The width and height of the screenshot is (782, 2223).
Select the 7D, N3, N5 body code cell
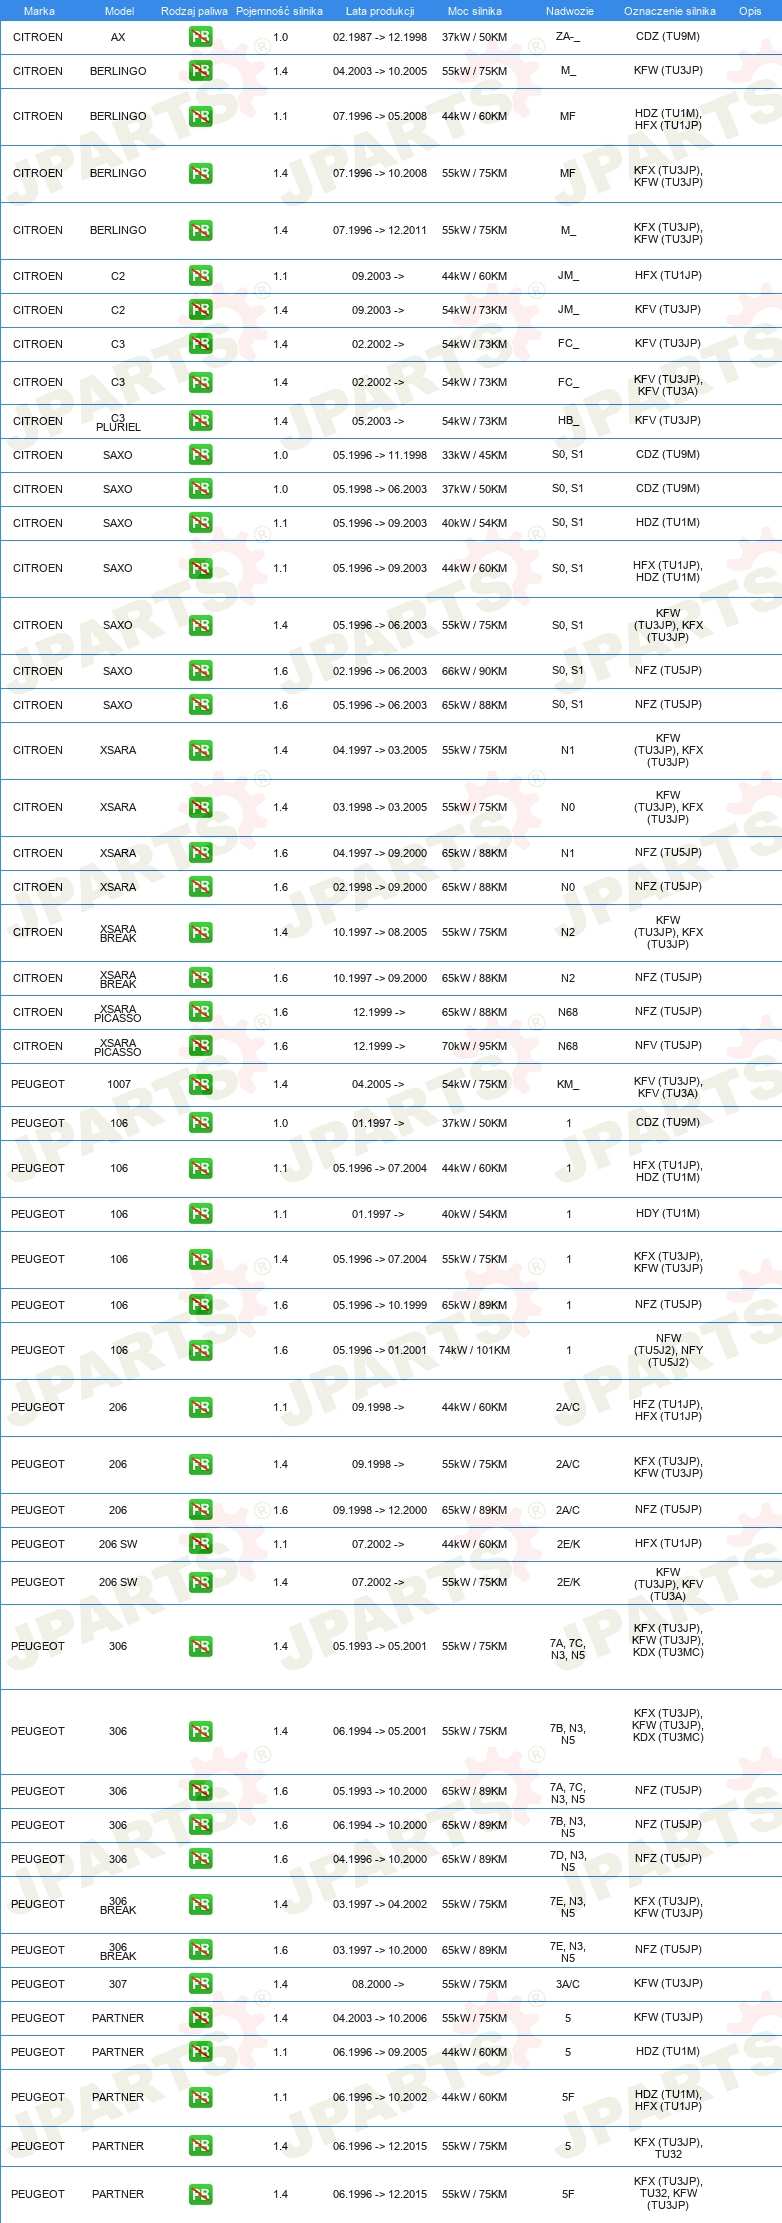click(568, 1861)
